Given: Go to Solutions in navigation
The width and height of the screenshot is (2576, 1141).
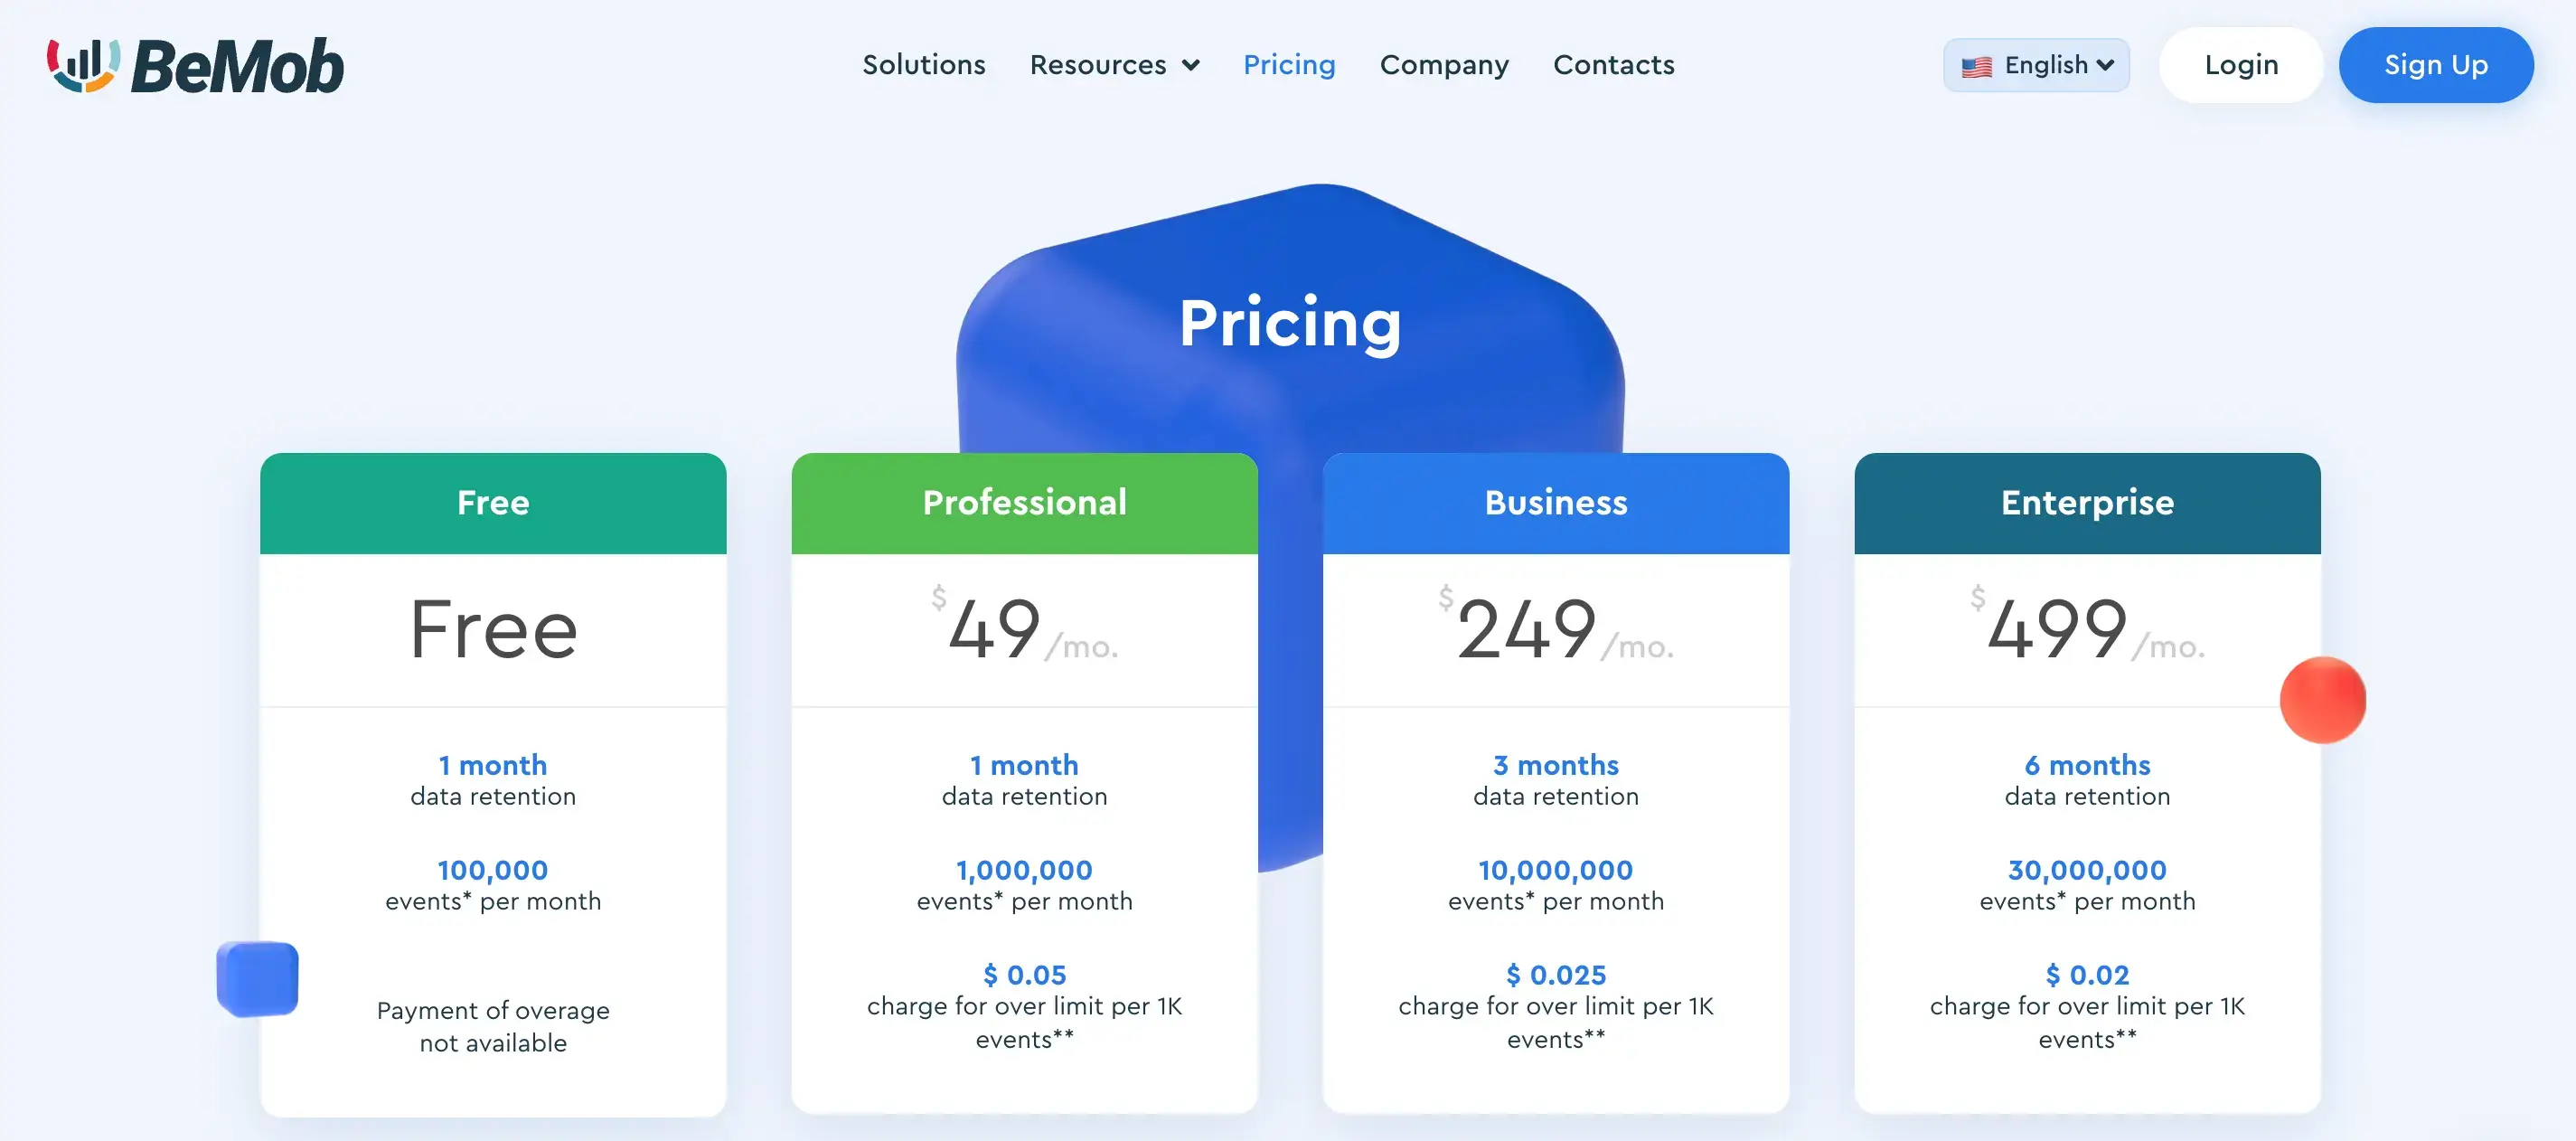Looking at the screenshot, I should point(923,65).
